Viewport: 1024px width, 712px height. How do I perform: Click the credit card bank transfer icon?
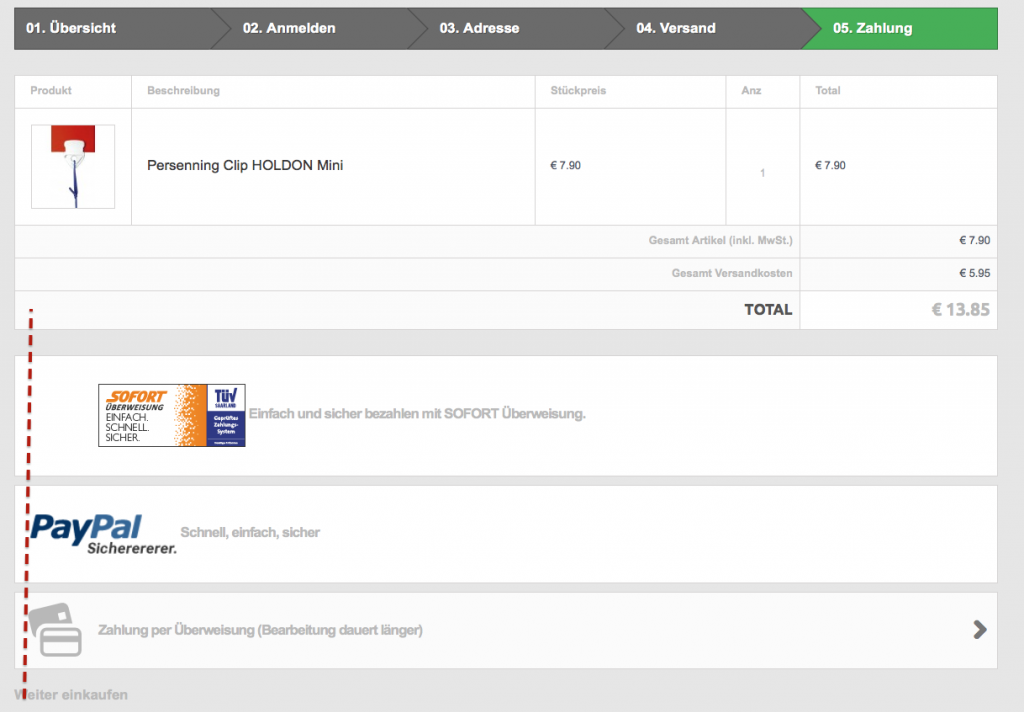pos(54,631)
